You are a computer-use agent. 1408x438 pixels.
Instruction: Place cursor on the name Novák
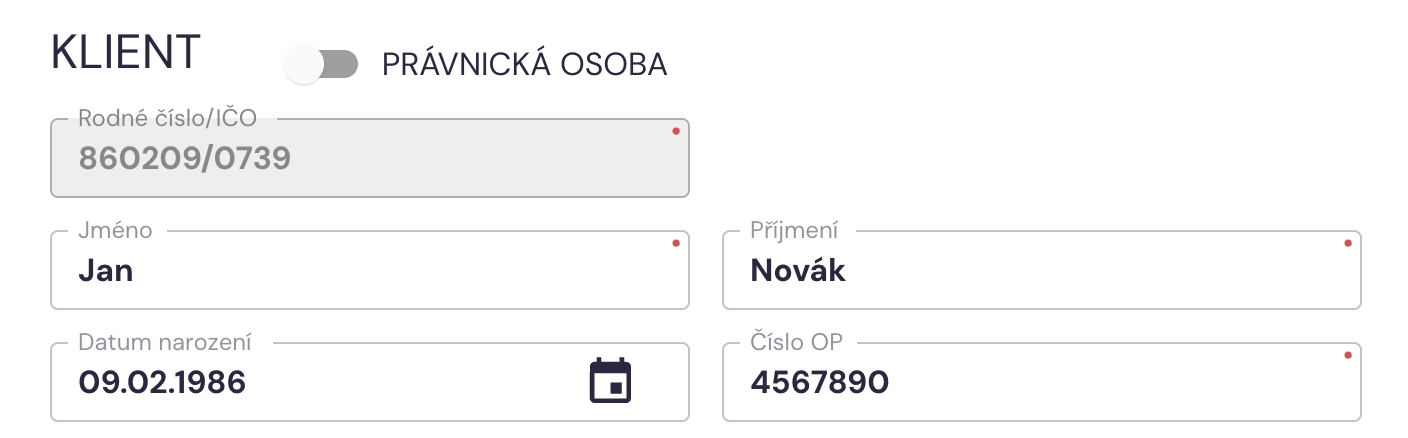coord(798,271)
